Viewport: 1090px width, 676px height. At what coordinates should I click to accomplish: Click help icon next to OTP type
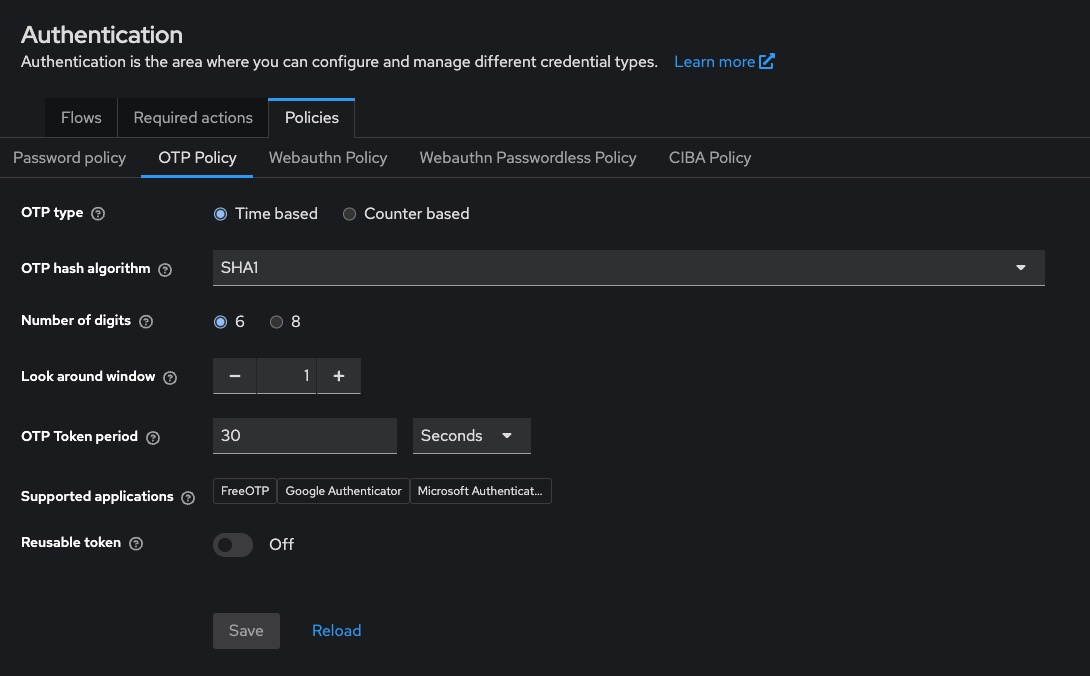click(x=98, y=214)
